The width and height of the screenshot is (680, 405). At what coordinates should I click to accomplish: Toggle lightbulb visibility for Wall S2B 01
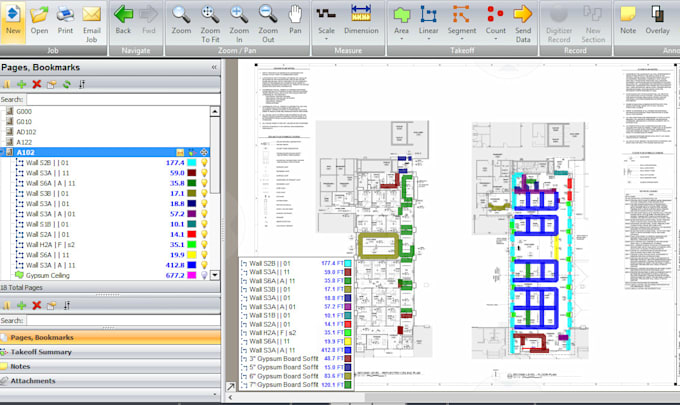[x=204, y=163]
